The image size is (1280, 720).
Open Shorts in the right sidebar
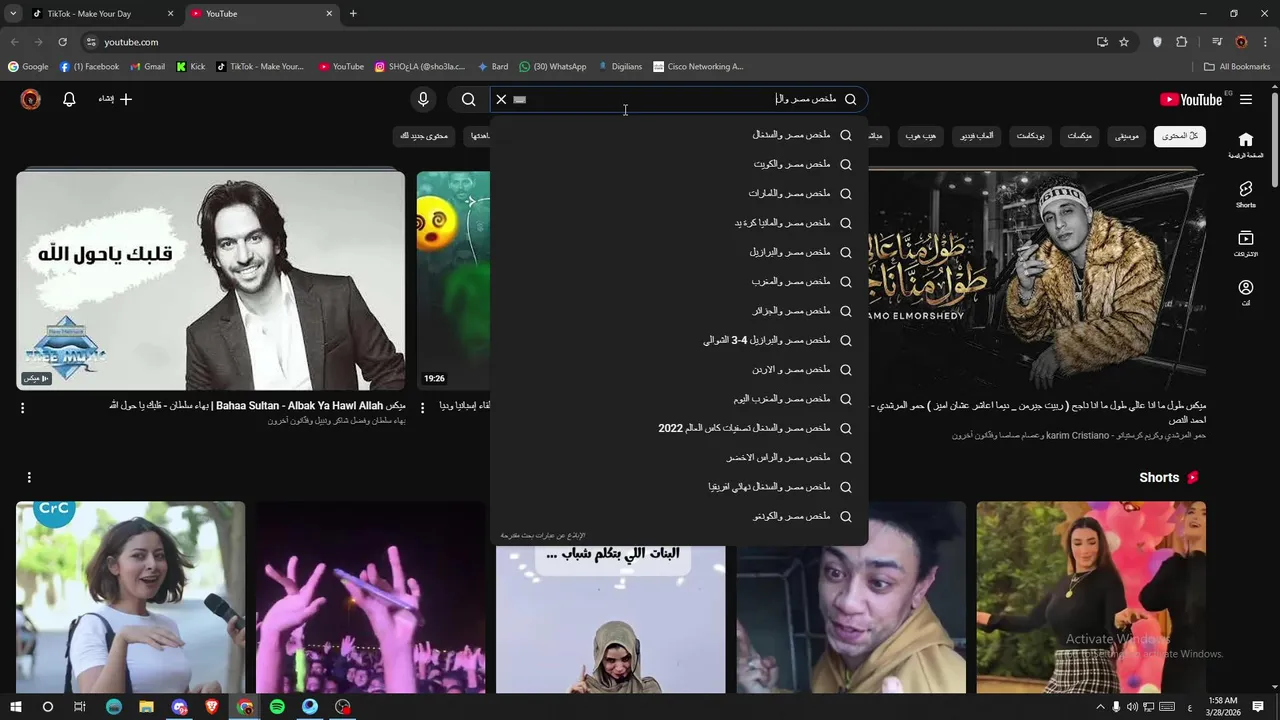coord(1245,194)
